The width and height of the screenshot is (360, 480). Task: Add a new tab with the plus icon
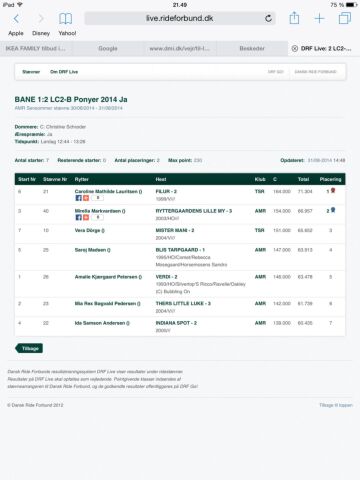click(319, 18)
